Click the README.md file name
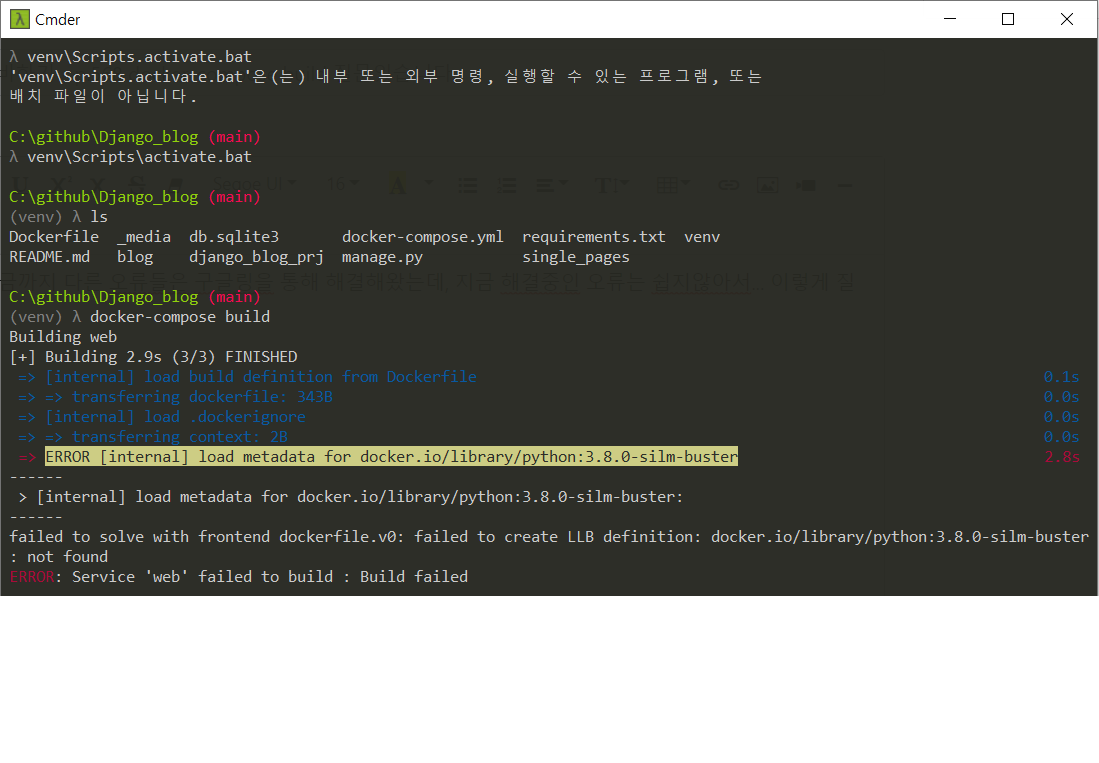This screenshot has width=1099, height=763. tap(50, 257)
